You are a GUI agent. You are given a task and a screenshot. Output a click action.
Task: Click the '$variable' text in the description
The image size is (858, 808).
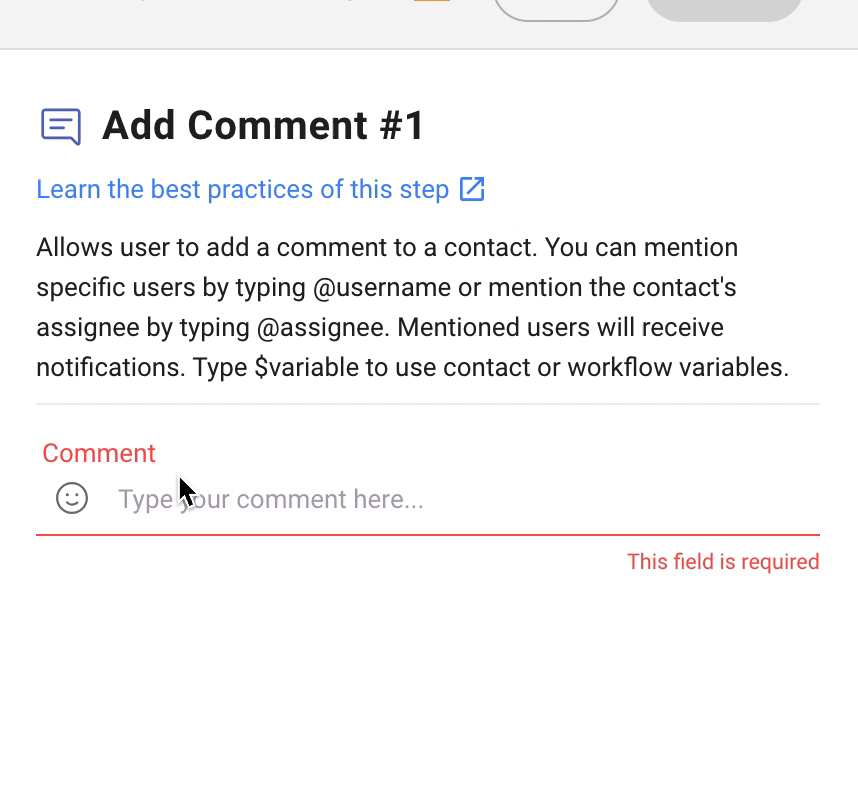(306, 368)
